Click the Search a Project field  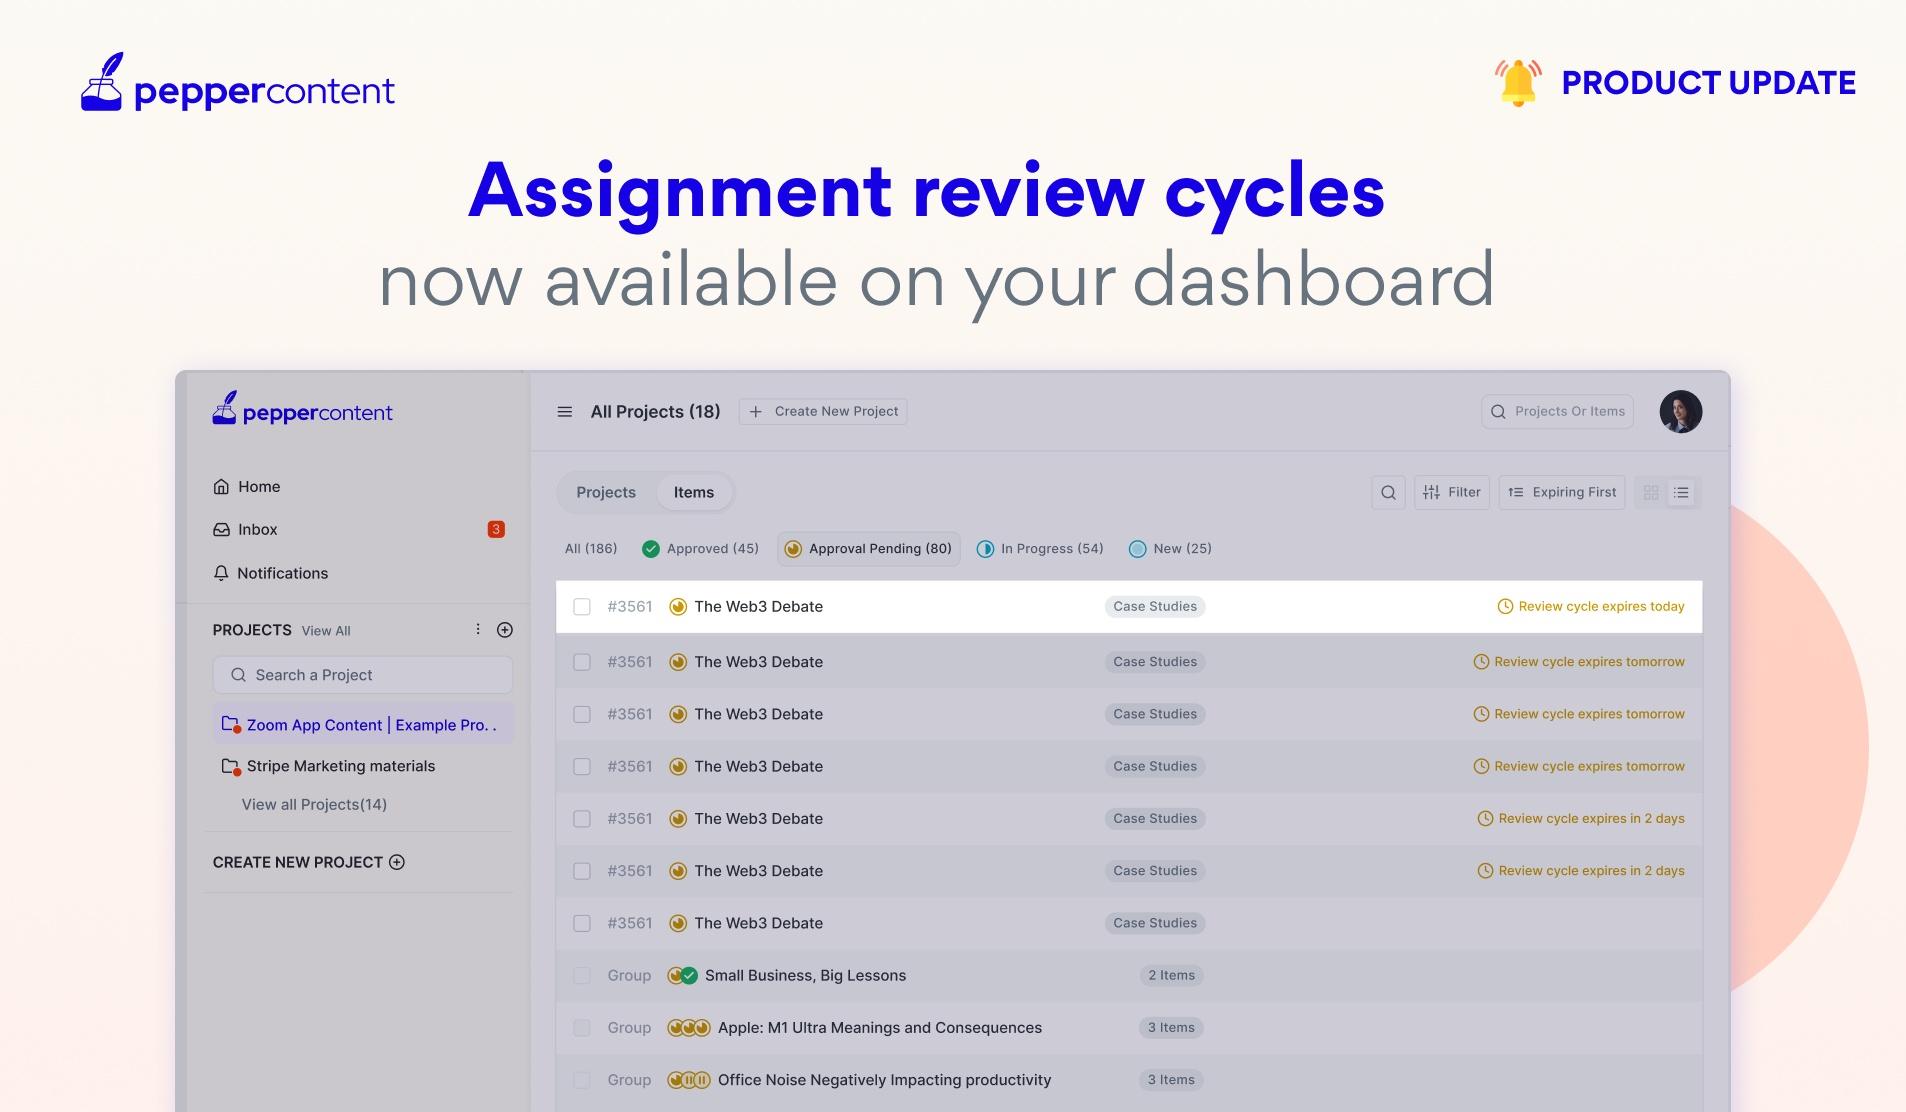pyautogui.click(x=363, y=675)
